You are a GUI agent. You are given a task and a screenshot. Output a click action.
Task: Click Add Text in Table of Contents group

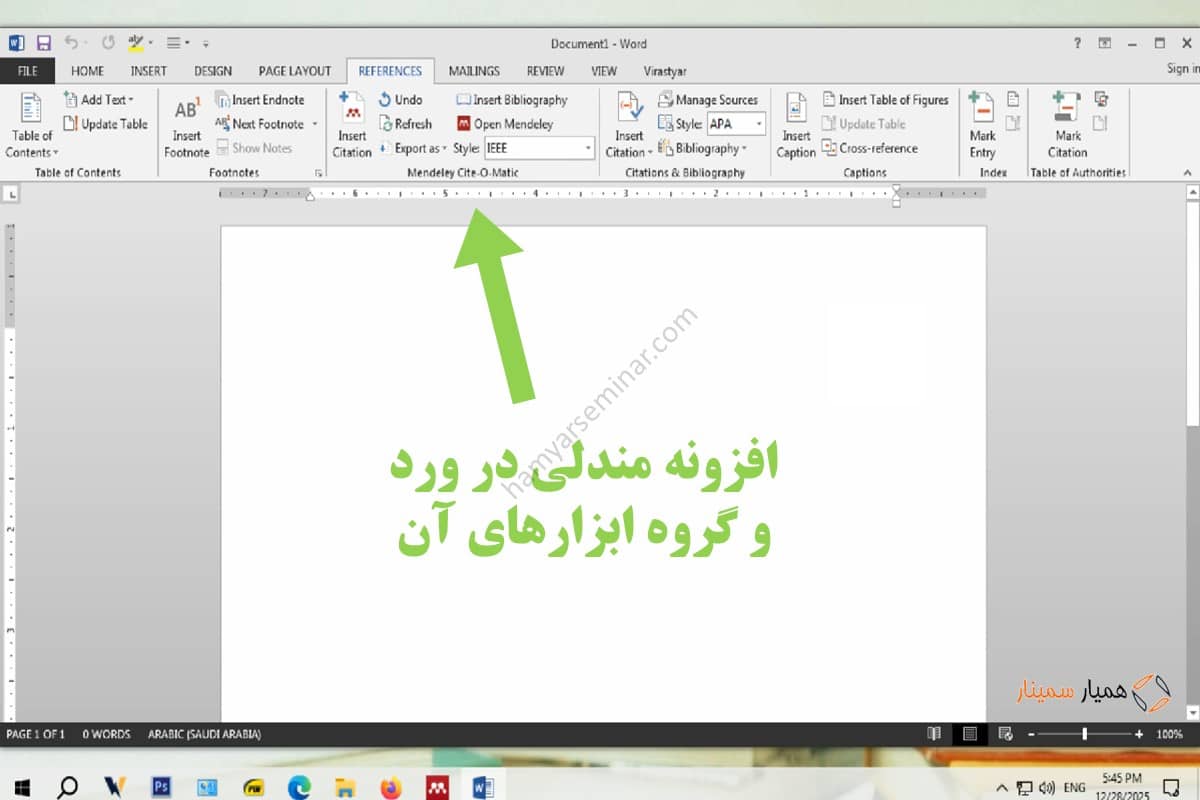(98, 100)
